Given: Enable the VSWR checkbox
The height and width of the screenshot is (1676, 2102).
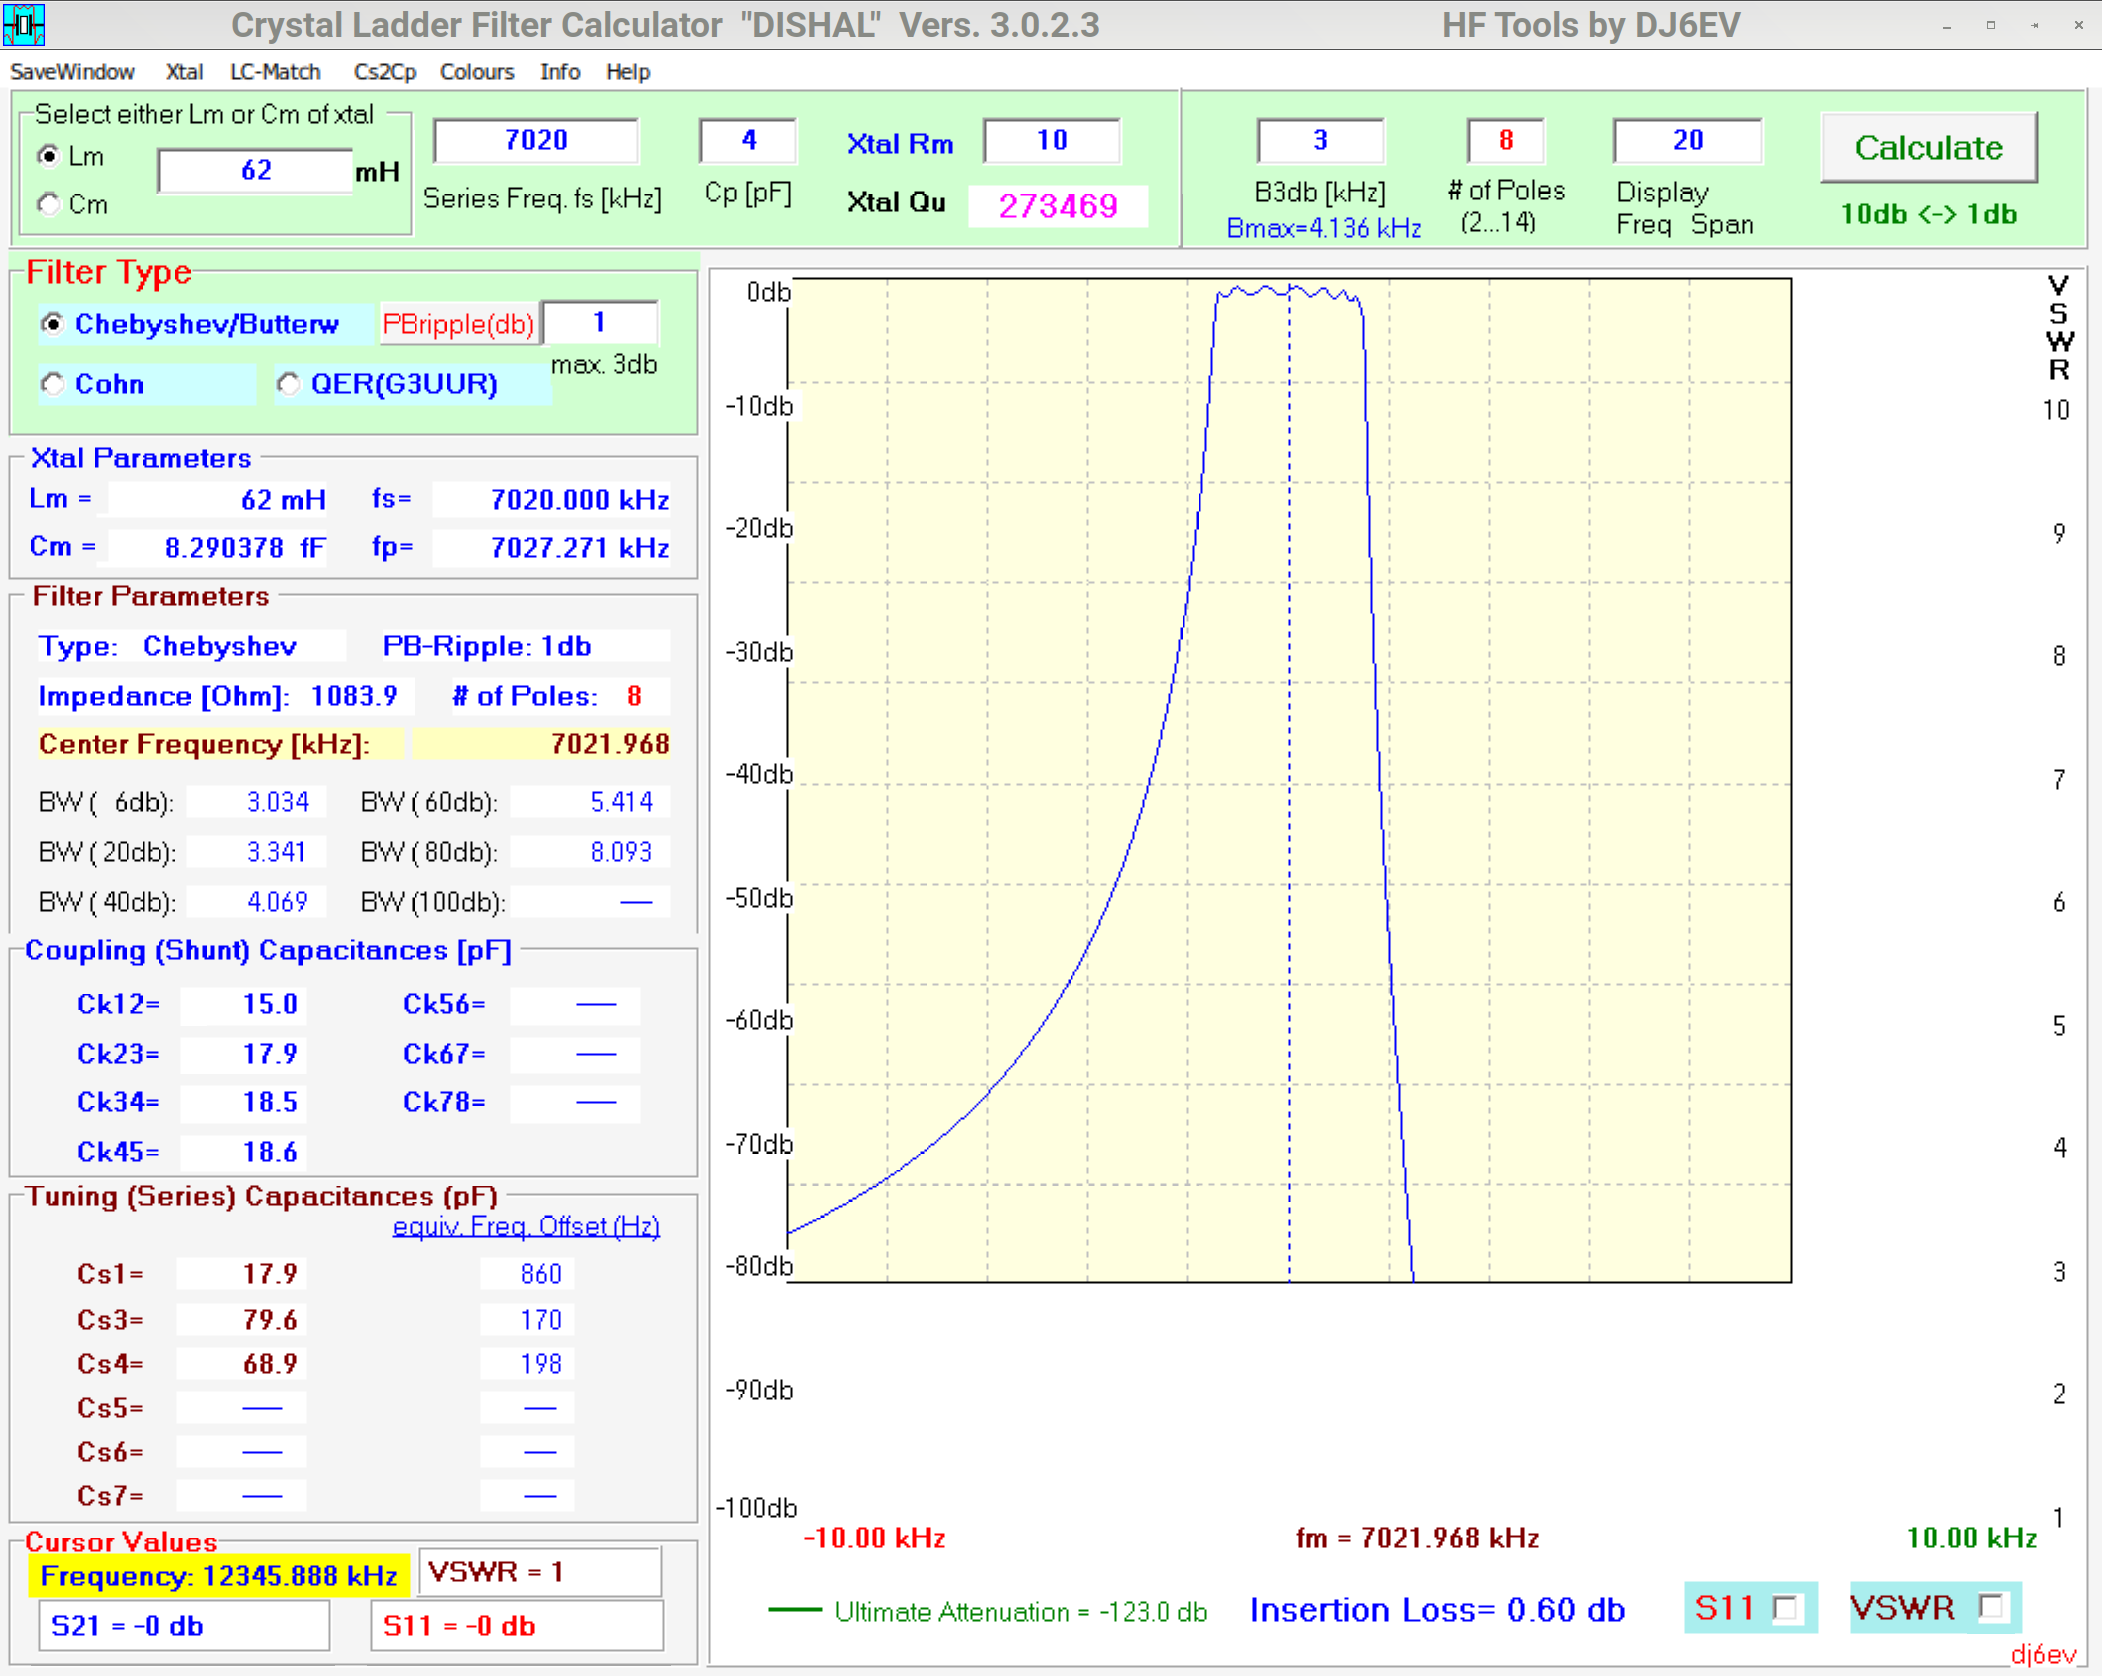Looking at the screenshot, I should click(x=1992, y=1607).
